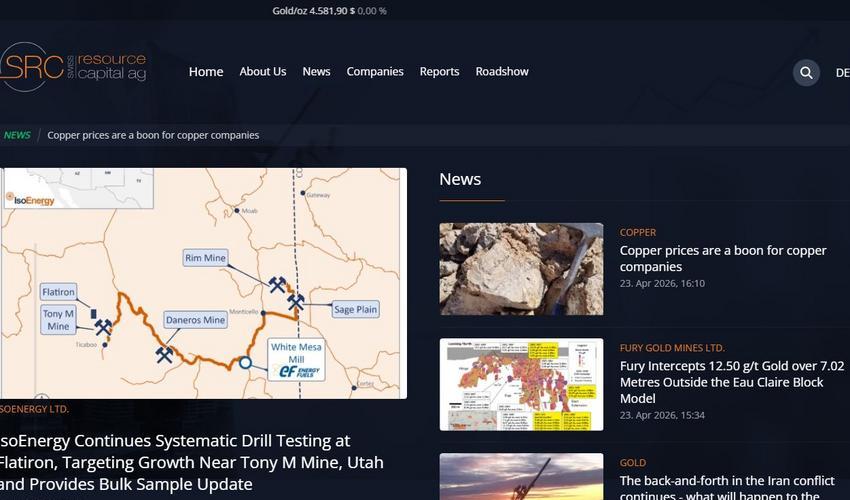Click the FURY GOLD MINES LTD. tag
The image size is (850, 500).
pos(672,348)
